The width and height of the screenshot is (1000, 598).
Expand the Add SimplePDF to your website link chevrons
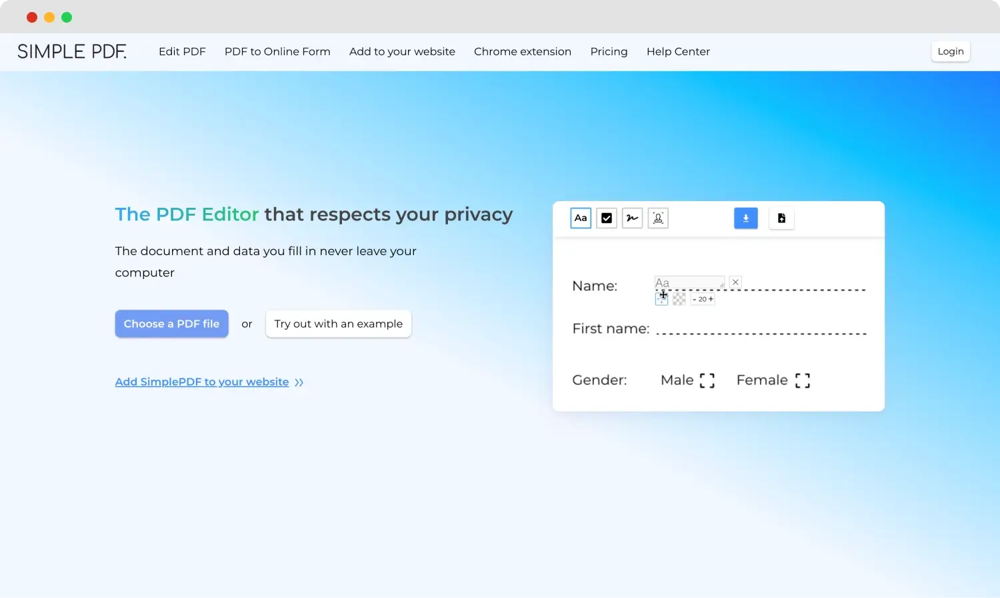click(299, 382)
